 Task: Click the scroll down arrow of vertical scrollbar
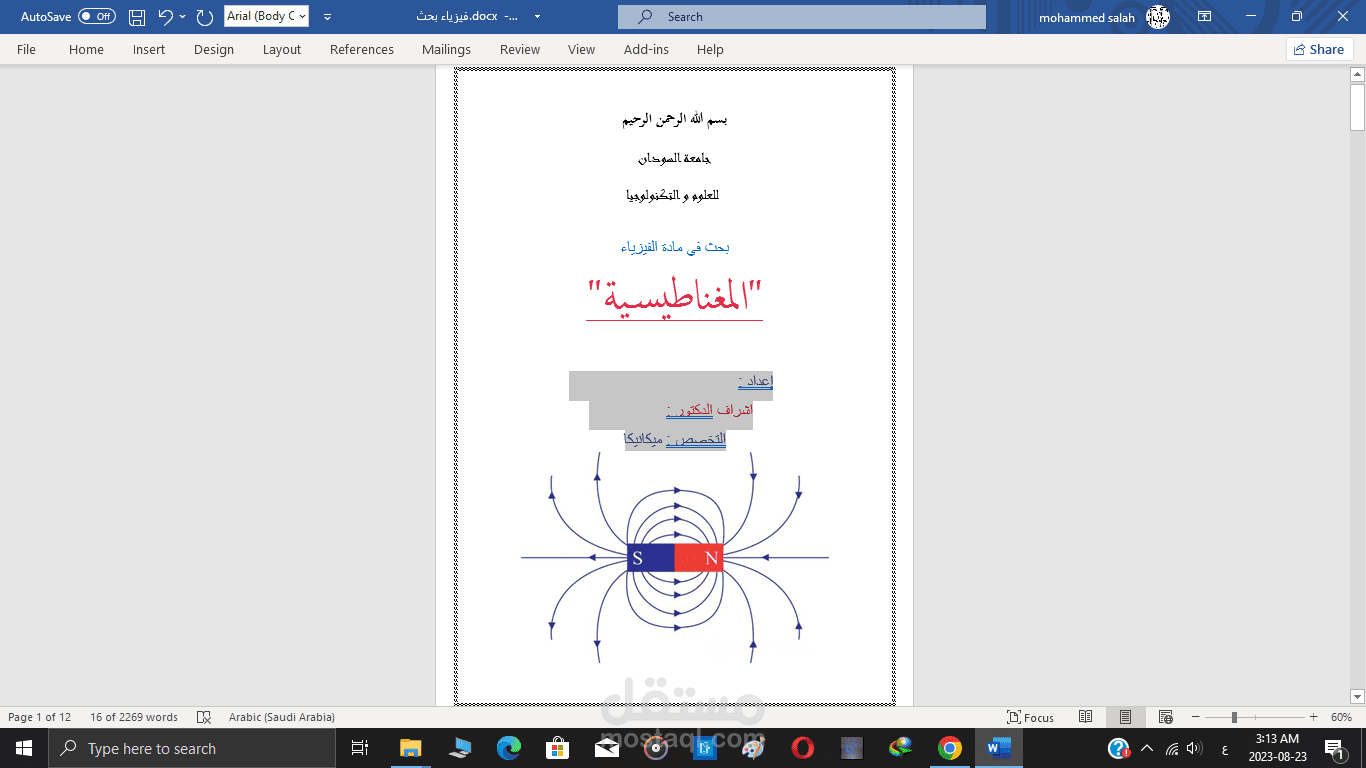(1357, 696)
